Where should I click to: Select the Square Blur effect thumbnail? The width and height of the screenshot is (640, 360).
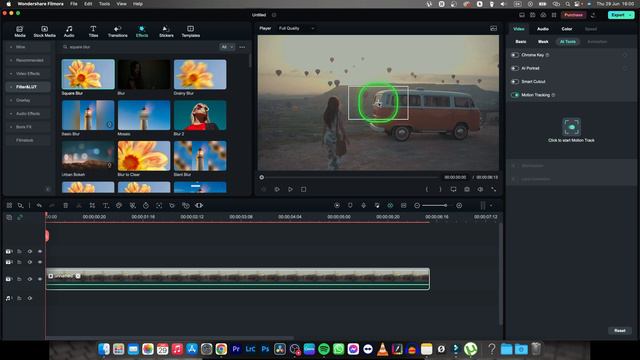coord(88,74)
